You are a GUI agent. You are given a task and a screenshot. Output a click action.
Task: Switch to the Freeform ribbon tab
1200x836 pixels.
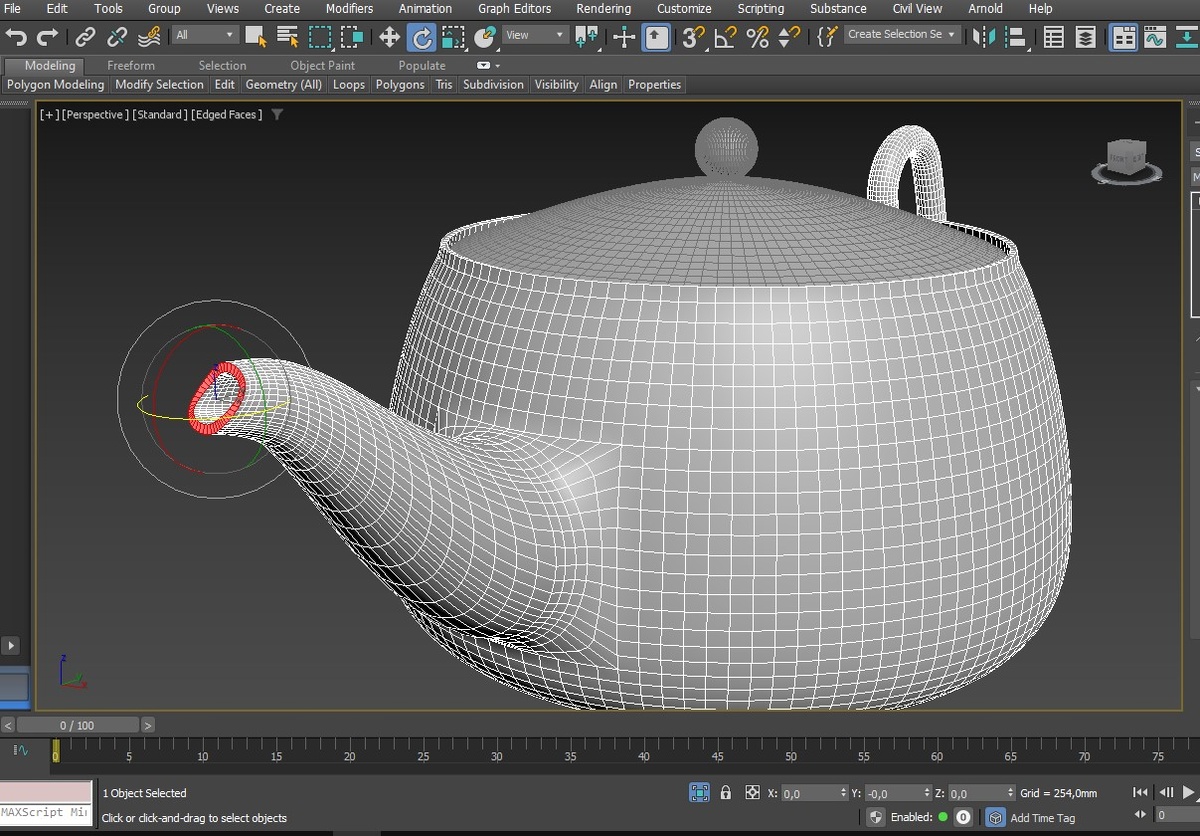tap(131, 65)
